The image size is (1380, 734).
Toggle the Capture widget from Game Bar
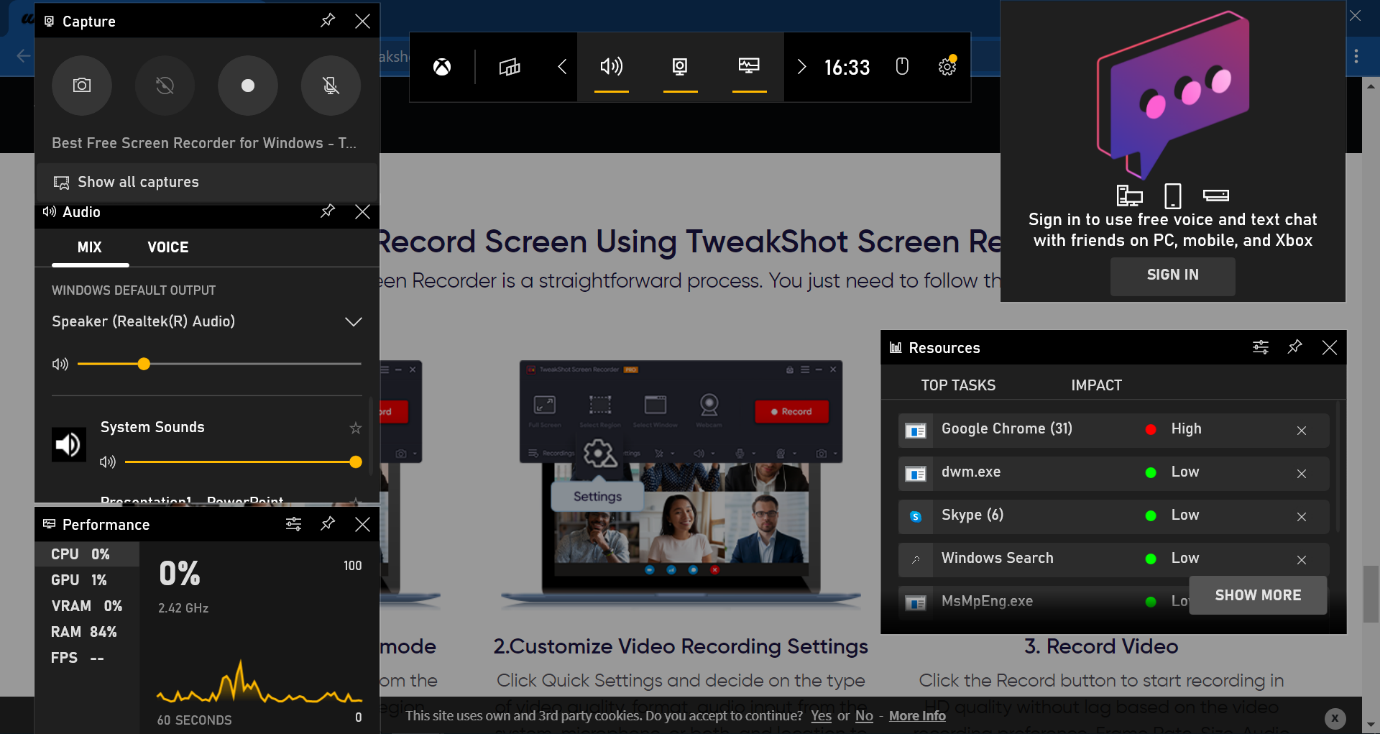click(680, 67)
